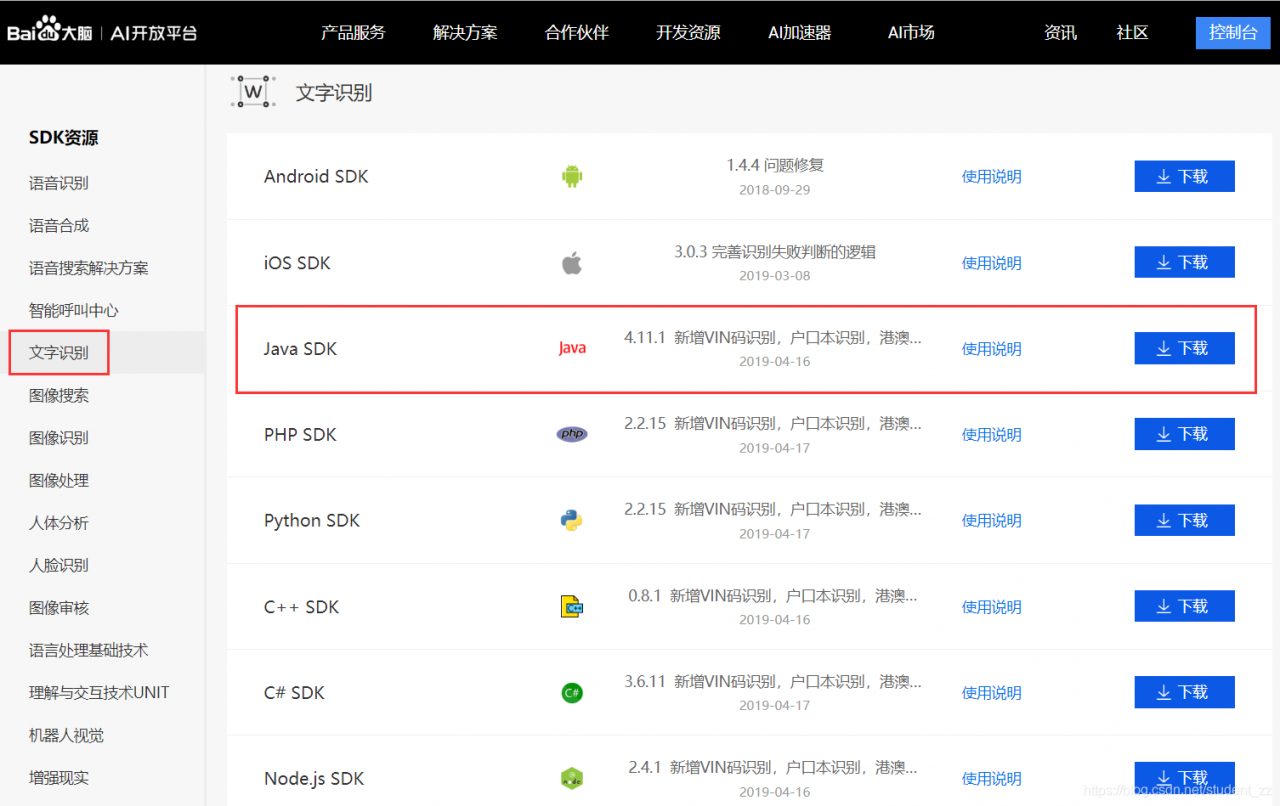
Task: Open 产品服务 in the top navigation
Action: [353, 32]
